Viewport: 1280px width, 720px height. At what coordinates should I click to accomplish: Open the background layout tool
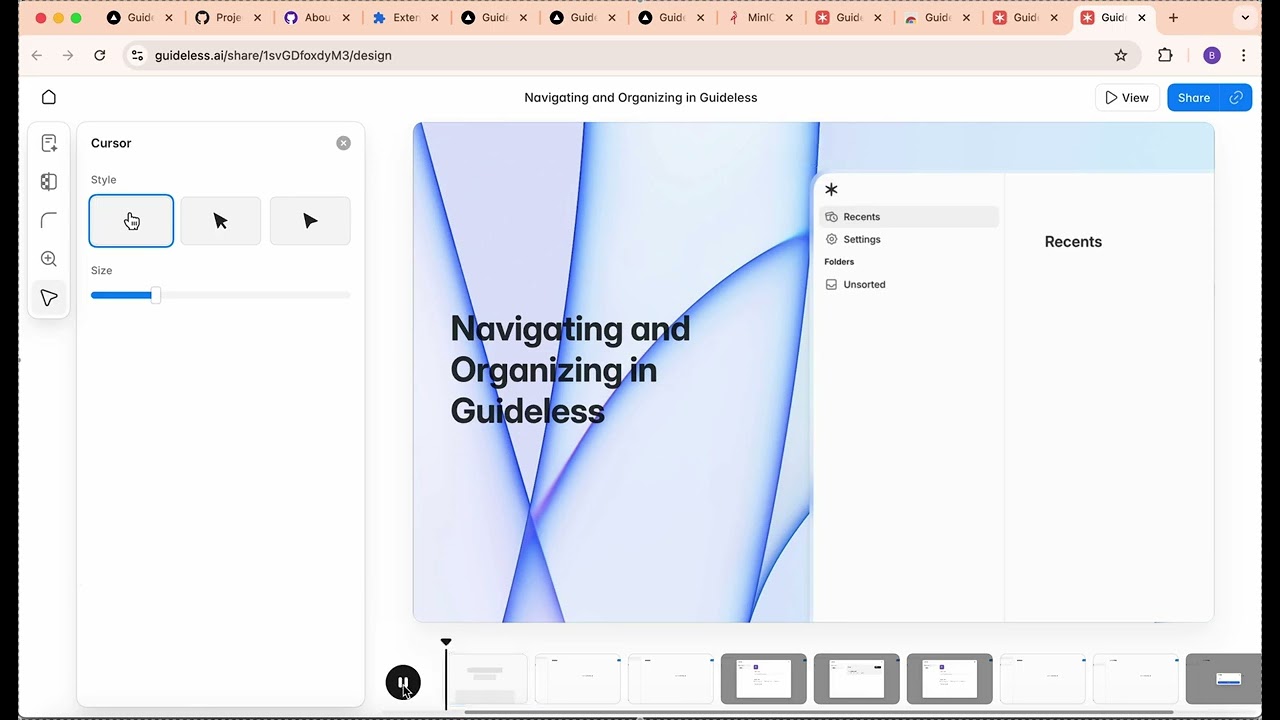click(x=49, y=182)
